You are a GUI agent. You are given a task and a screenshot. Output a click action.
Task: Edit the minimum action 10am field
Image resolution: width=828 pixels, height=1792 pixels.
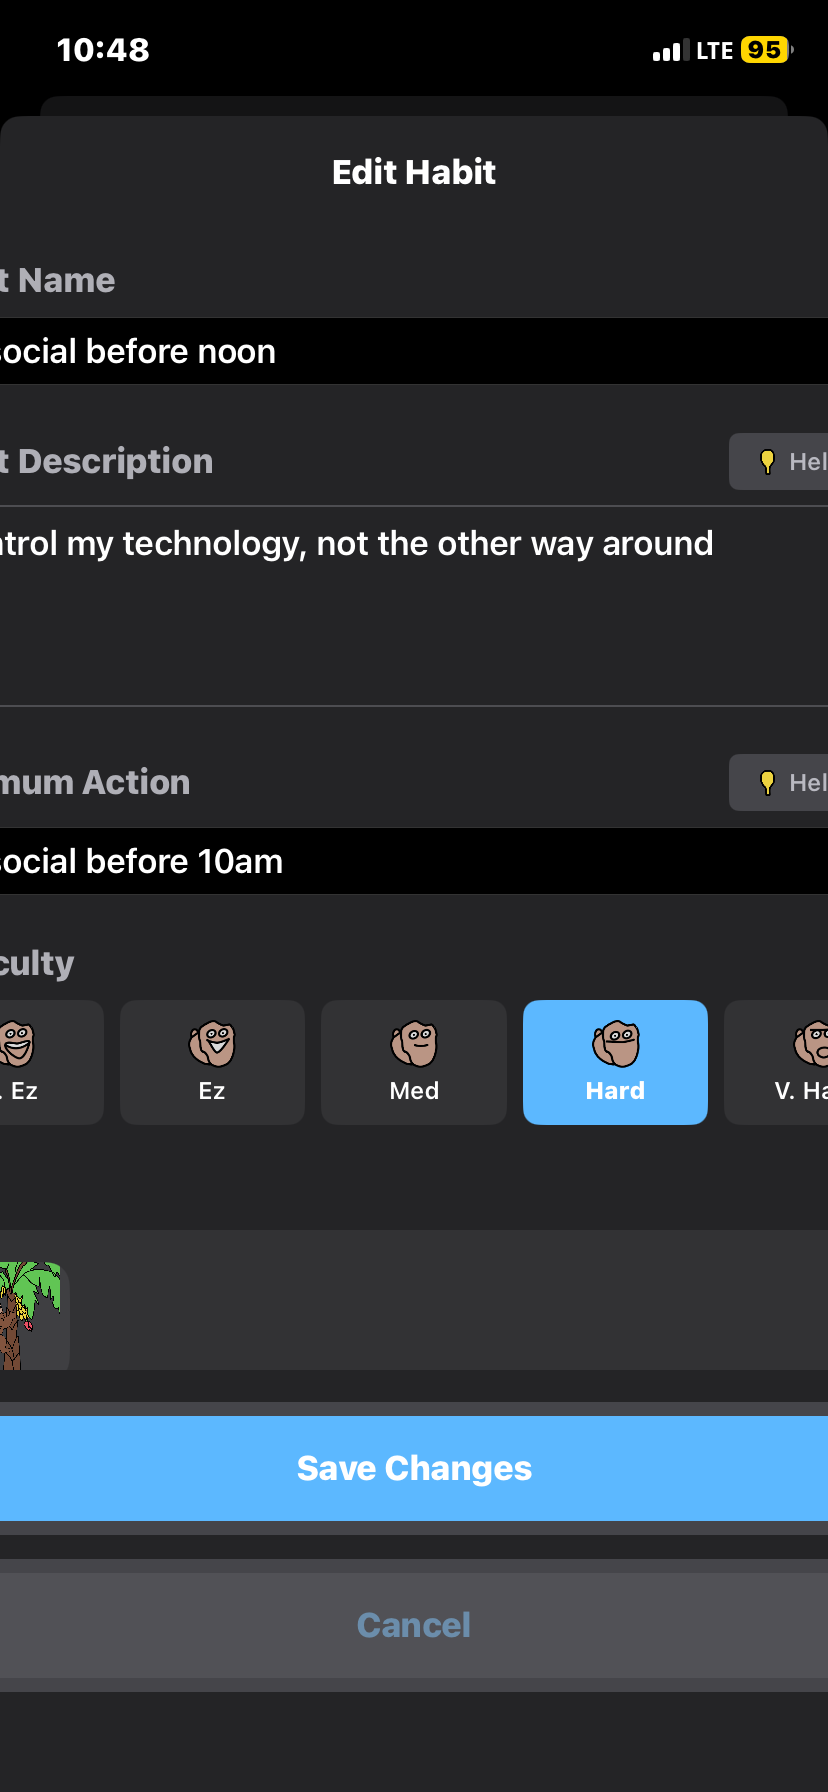point(414,861)
